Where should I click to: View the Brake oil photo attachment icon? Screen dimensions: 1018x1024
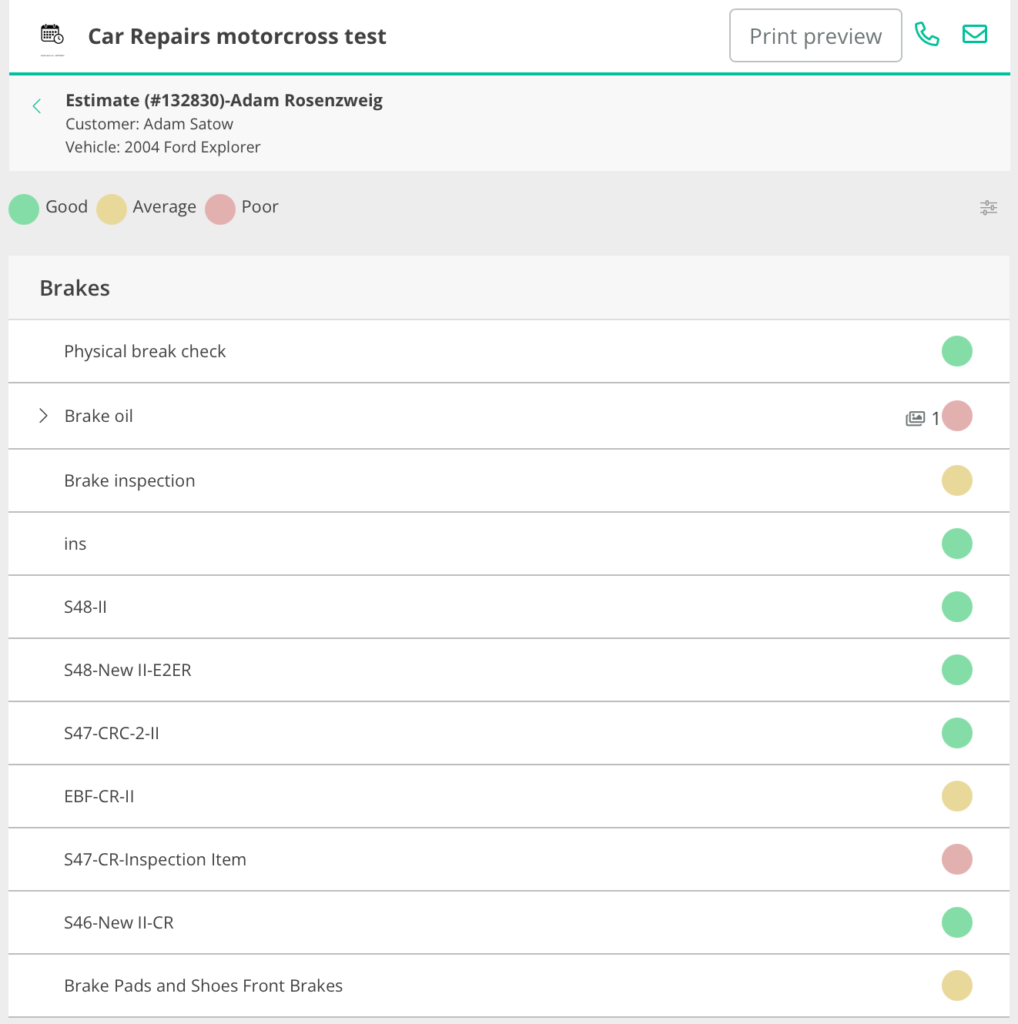(x=915, y=418)
